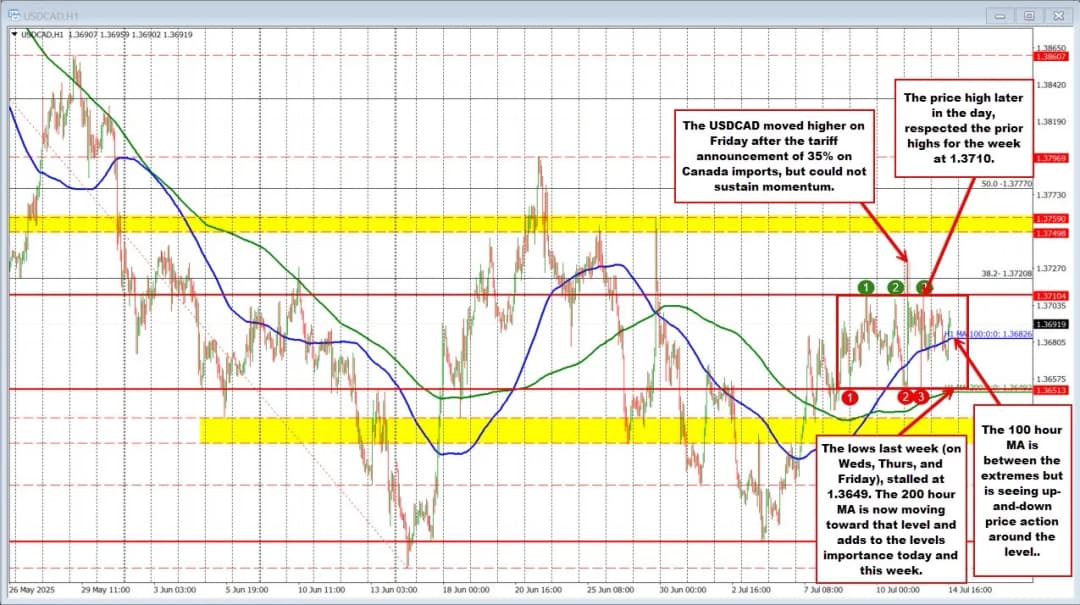This screenshot has height=605, width=1080.
Task: Minimize the USDCAD chart window
Action: point(1003,15)
